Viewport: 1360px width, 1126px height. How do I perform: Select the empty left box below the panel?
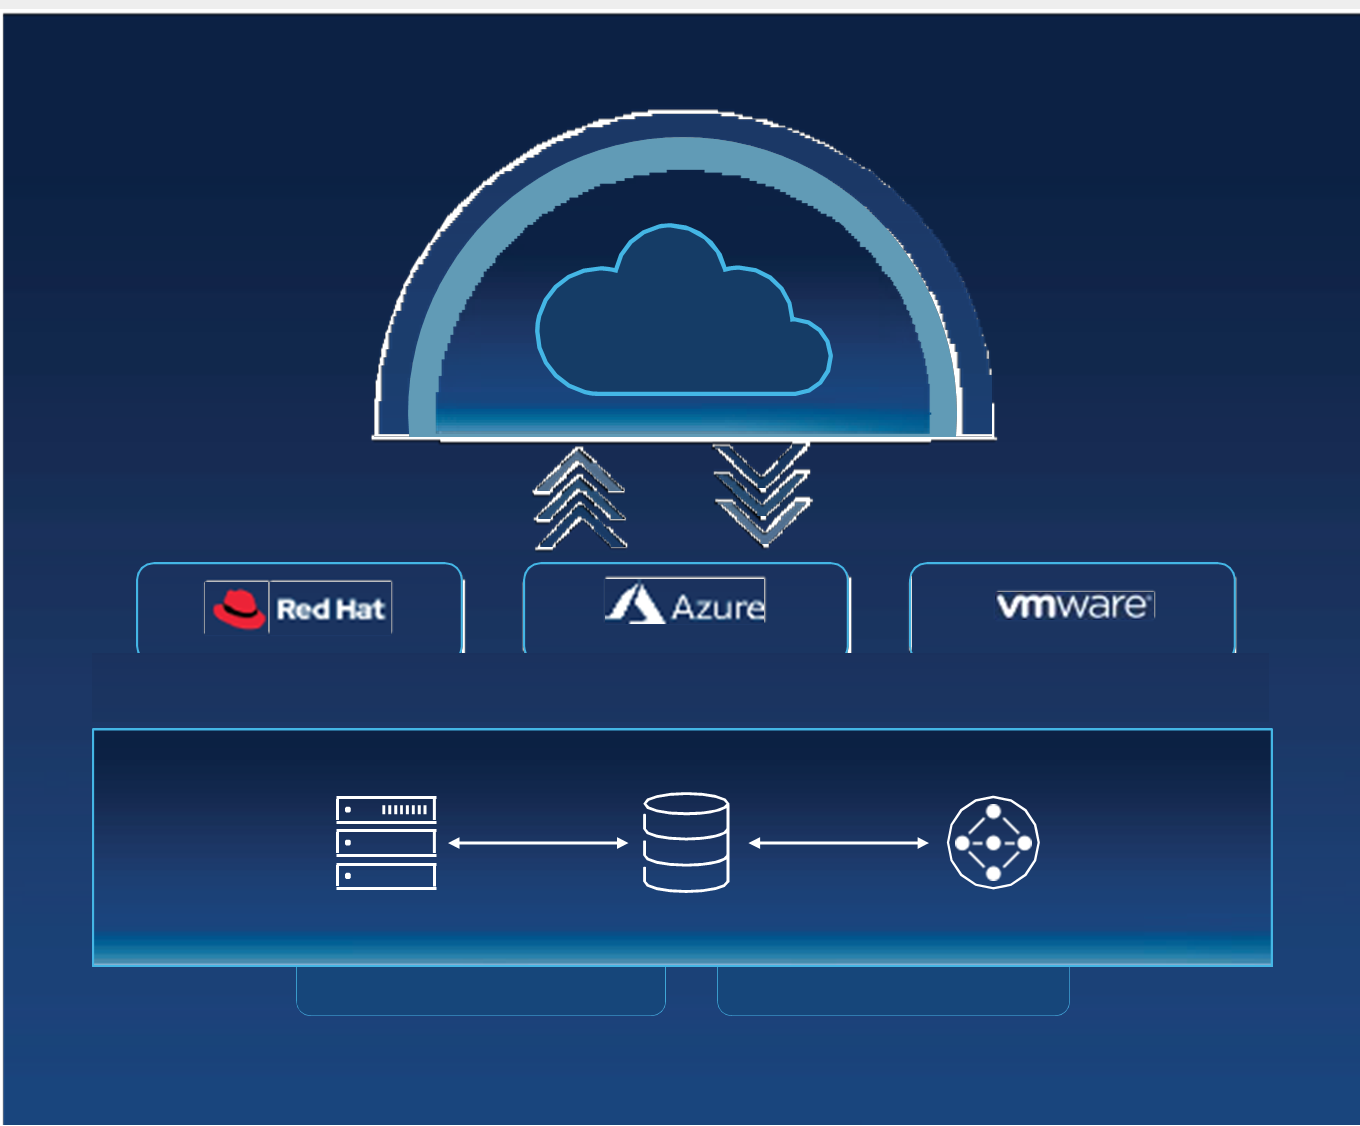tap(481, 990)
